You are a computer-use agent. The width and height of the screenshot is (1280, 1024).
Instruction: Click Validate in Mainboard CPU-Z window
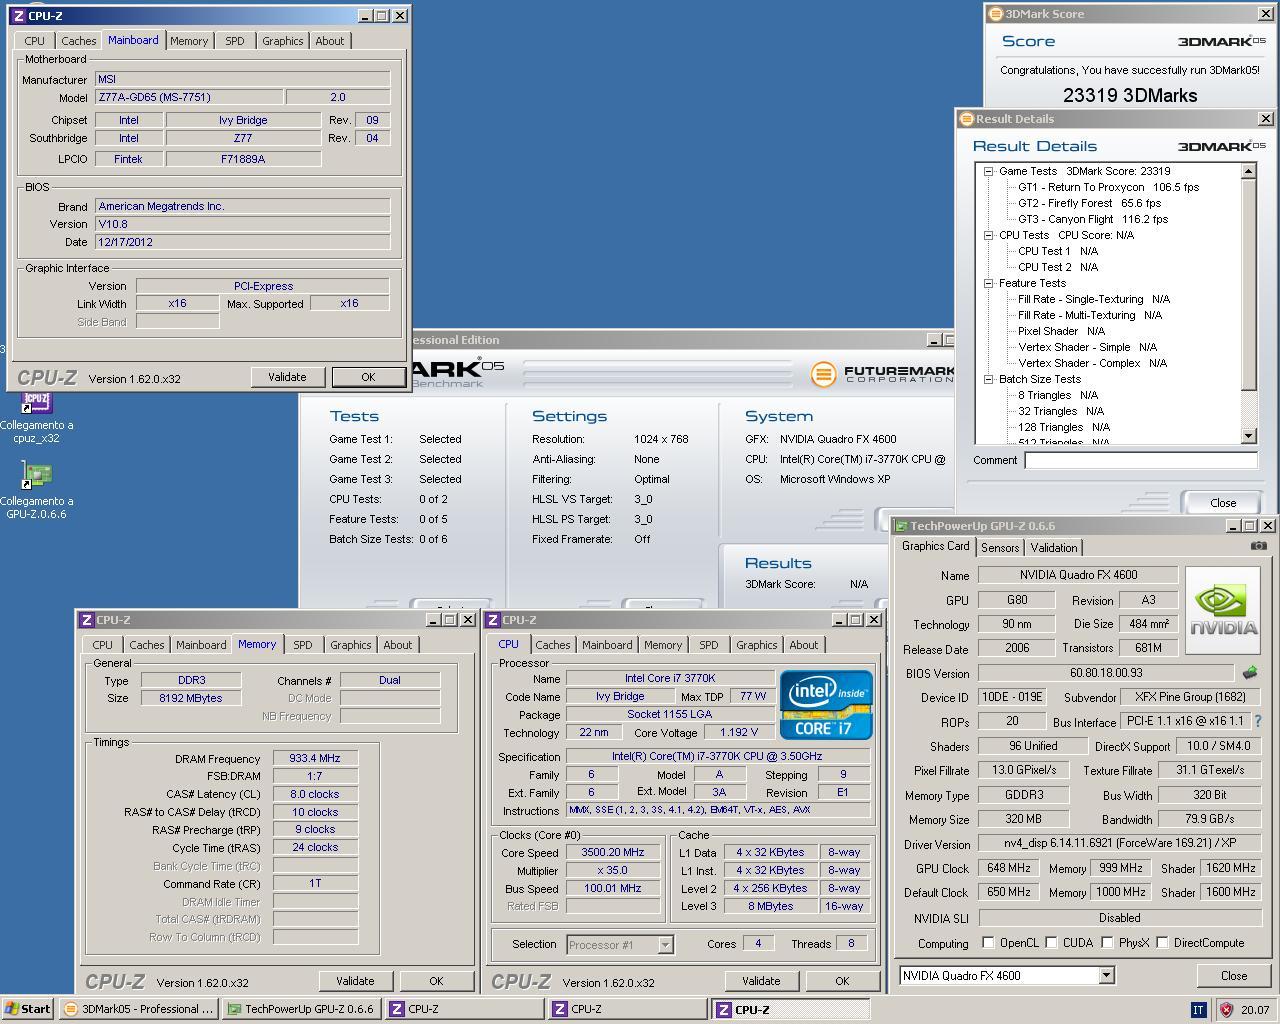[x=287, y=377]
